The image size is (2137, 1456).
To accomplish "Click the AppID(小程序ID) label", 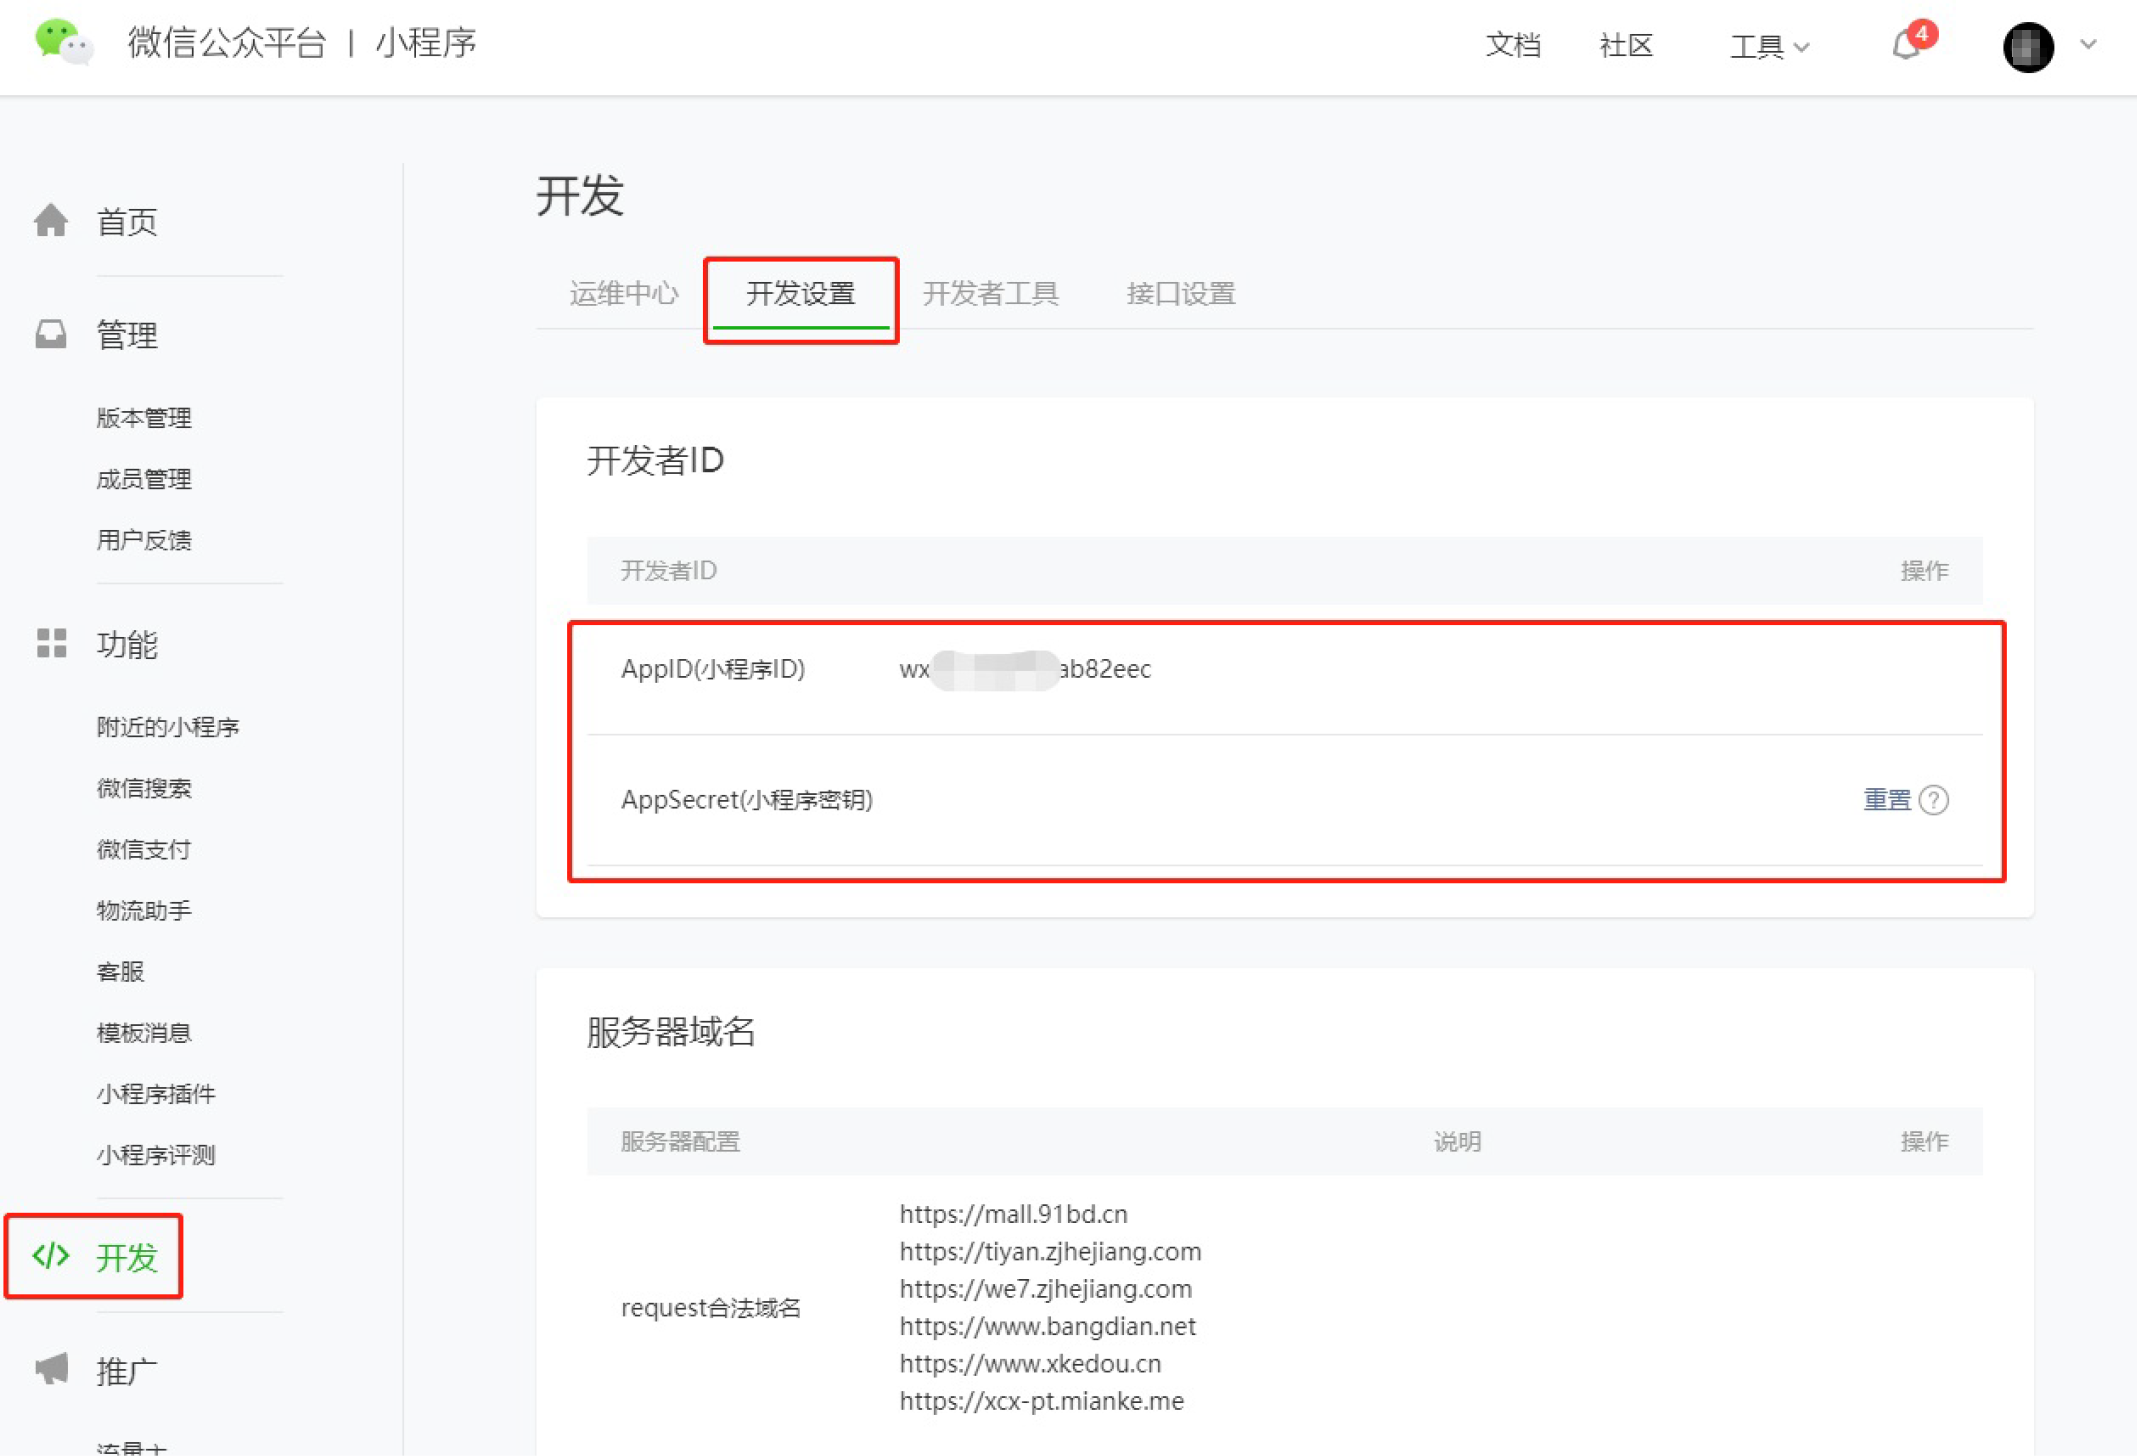I will [x=713, y=669].
